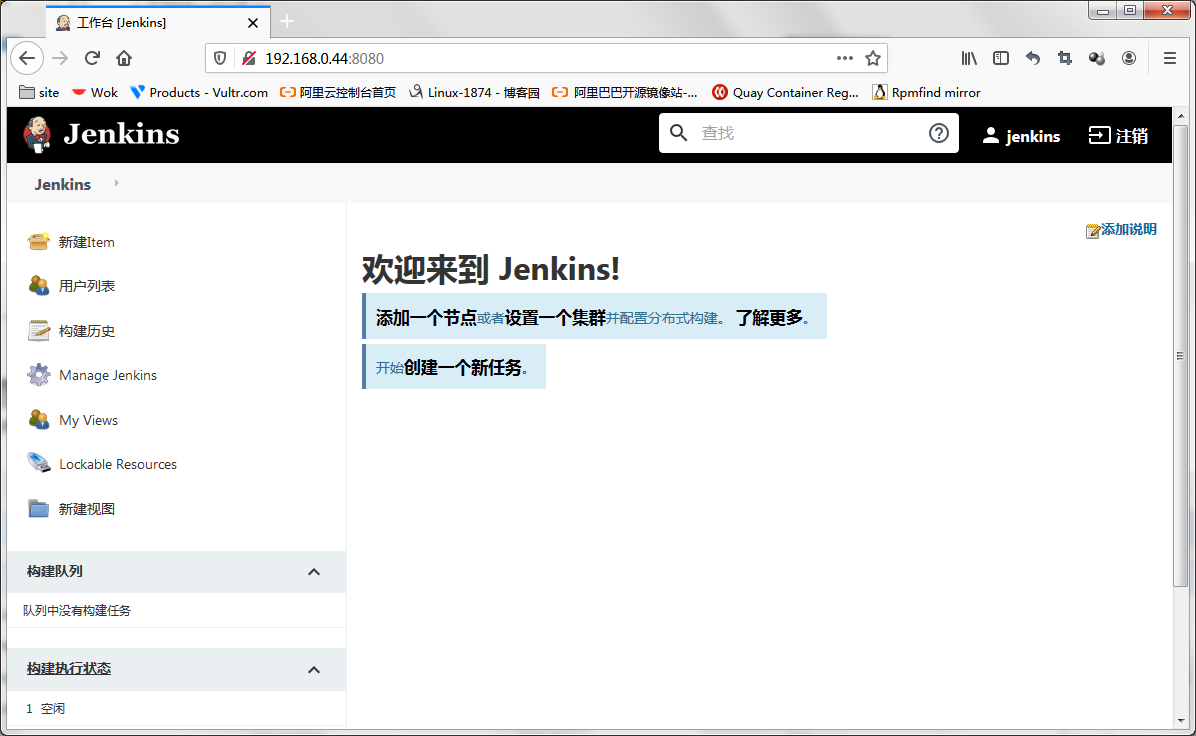Click the 创建一个新任务 link
1196x736 pixels.
(x=463, y=367)
